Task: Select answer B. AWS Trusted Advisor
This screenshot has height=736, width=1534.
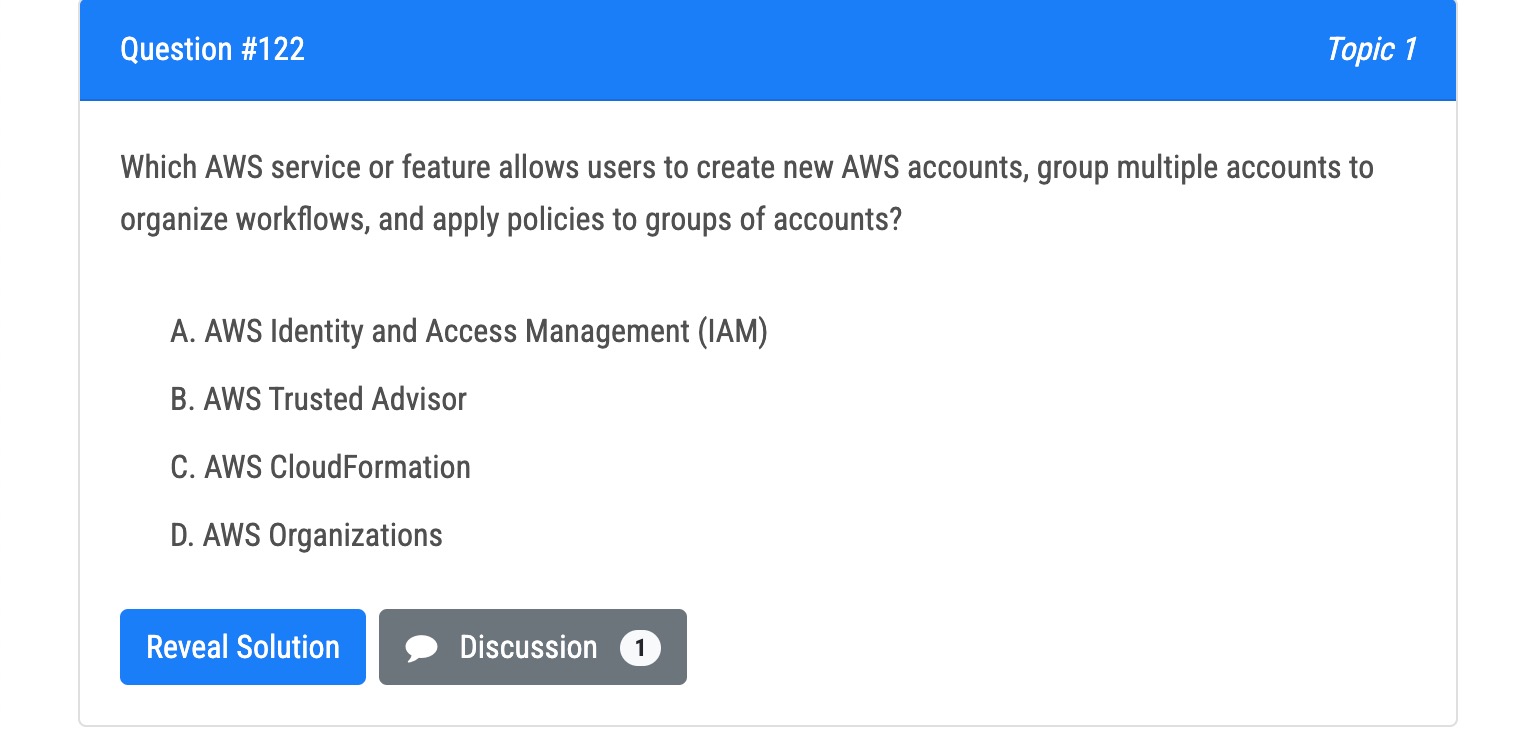Action: pos(319,399)
